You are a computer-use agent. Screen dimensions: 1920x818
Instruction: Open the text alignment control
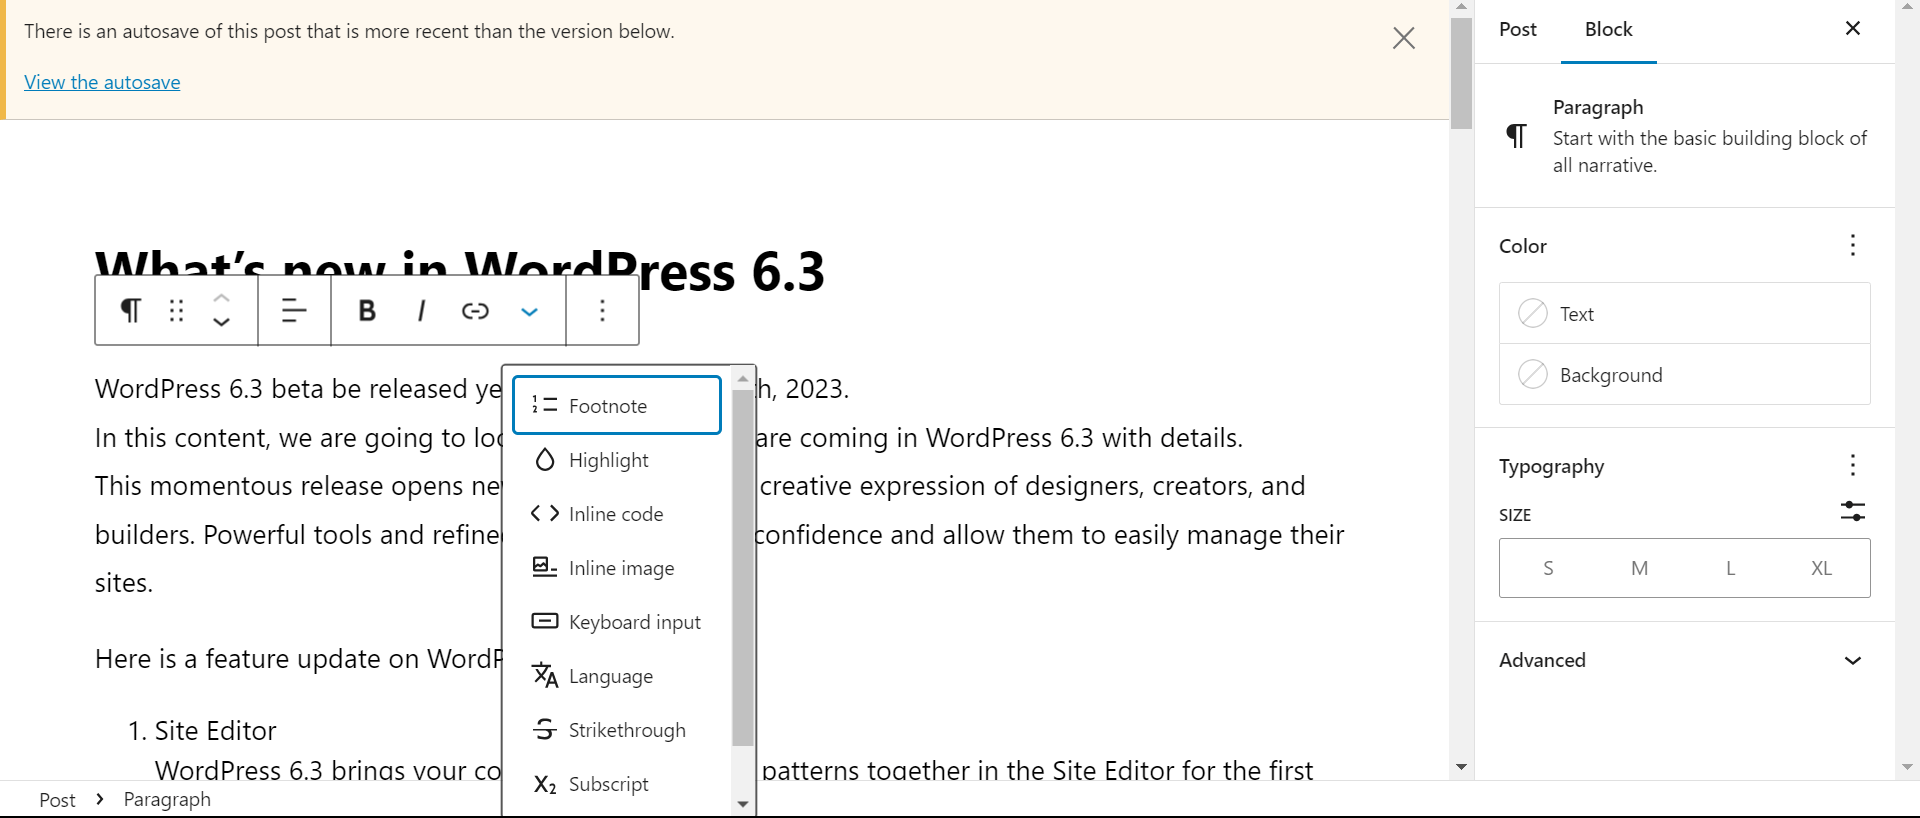click(294, 311)
